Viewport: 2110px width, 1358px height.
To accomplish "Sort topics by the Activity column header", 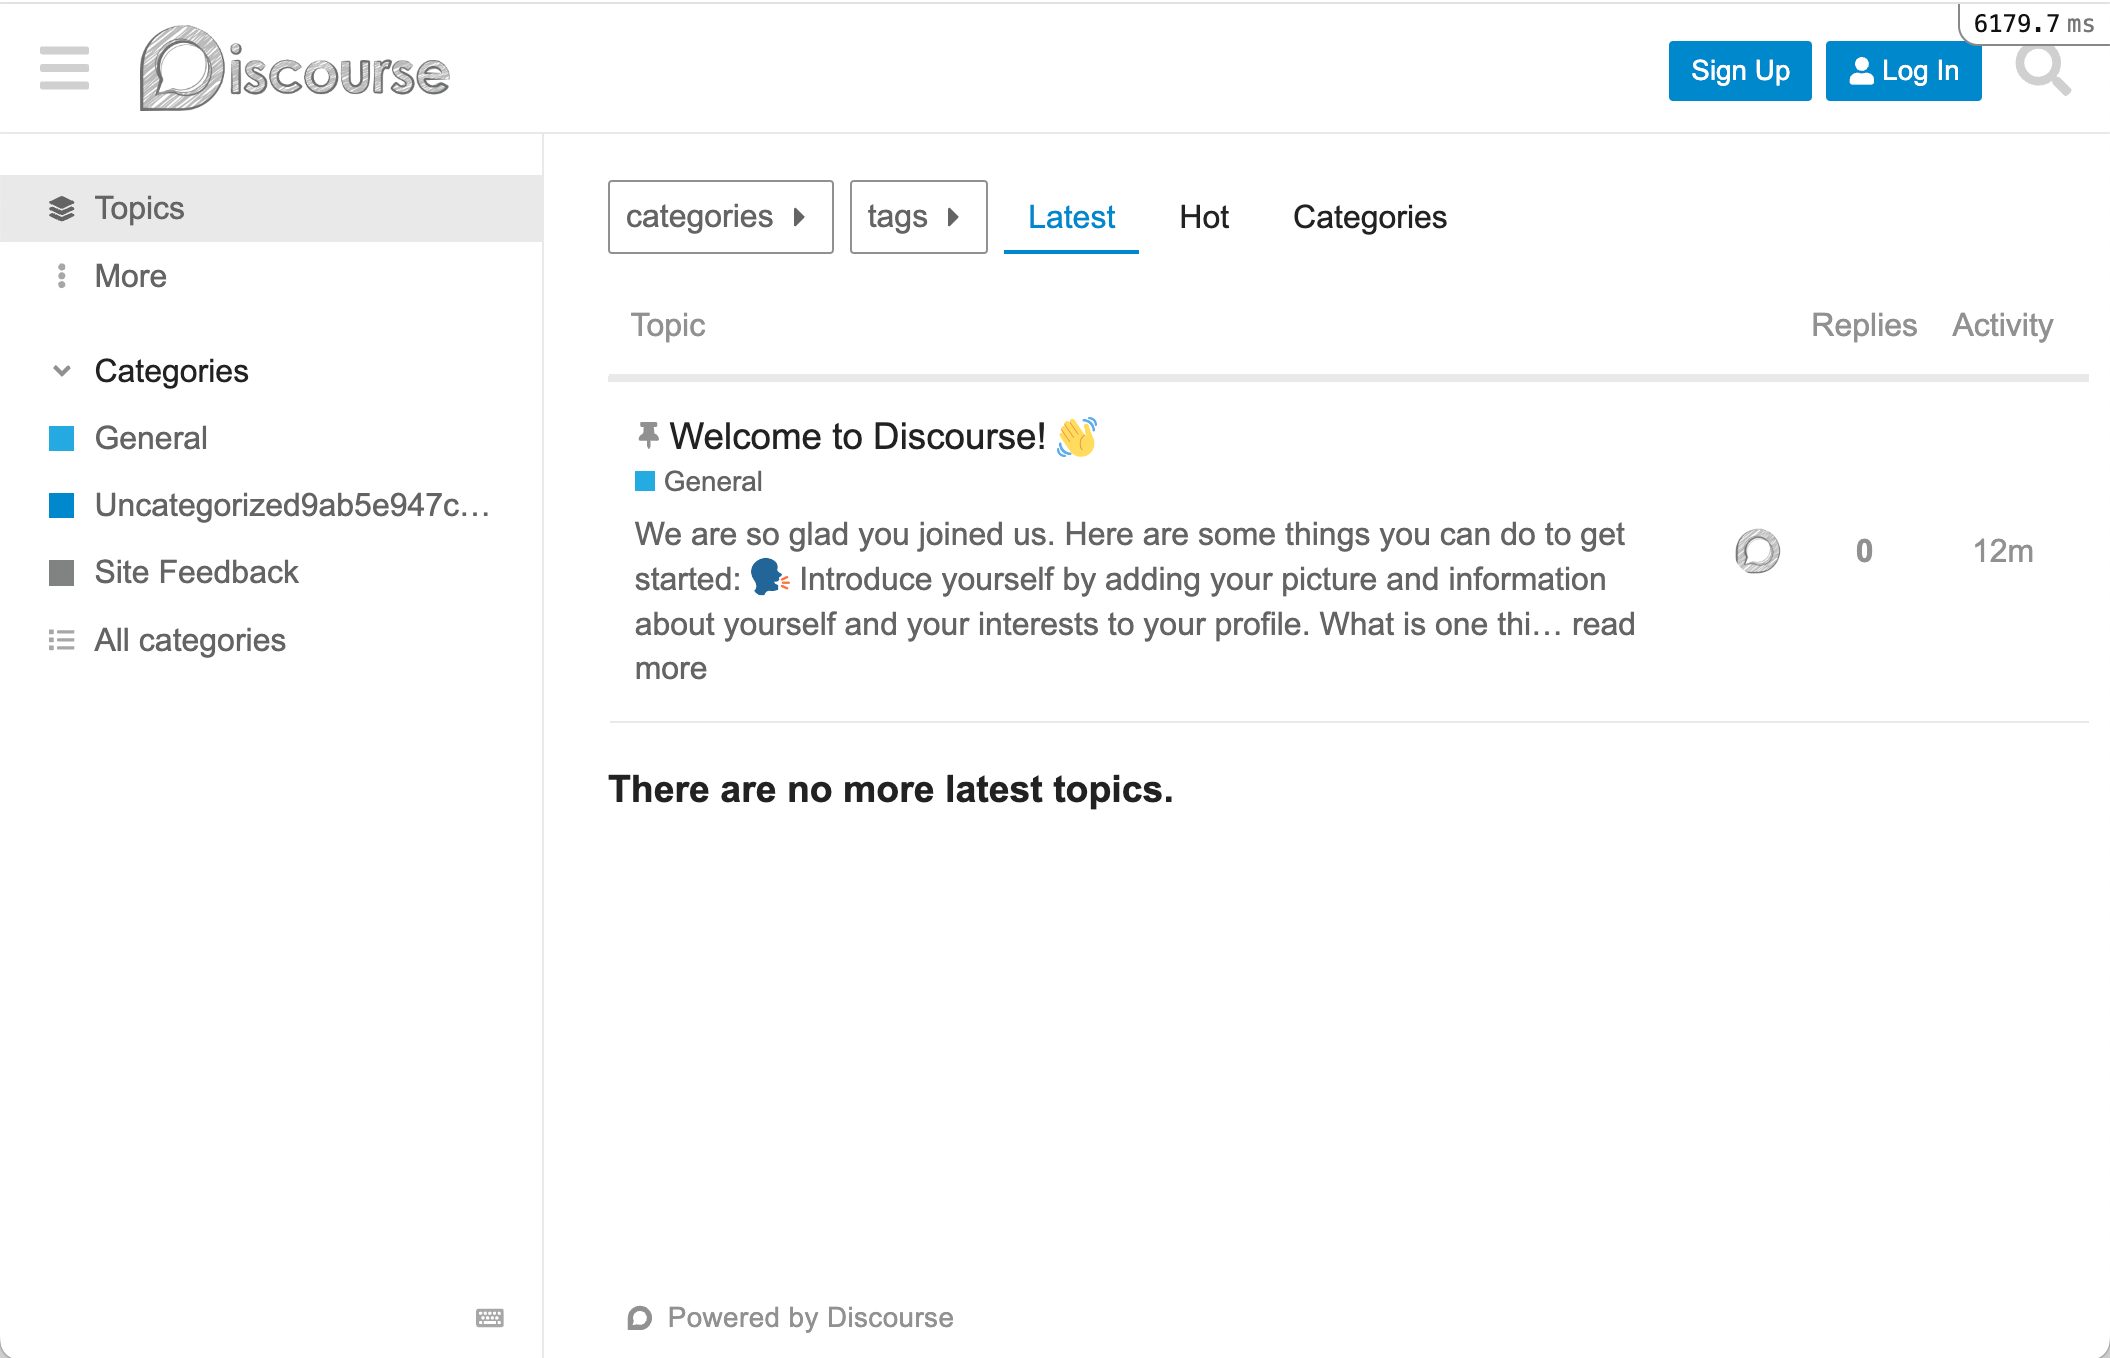I will coord(2002,325).
